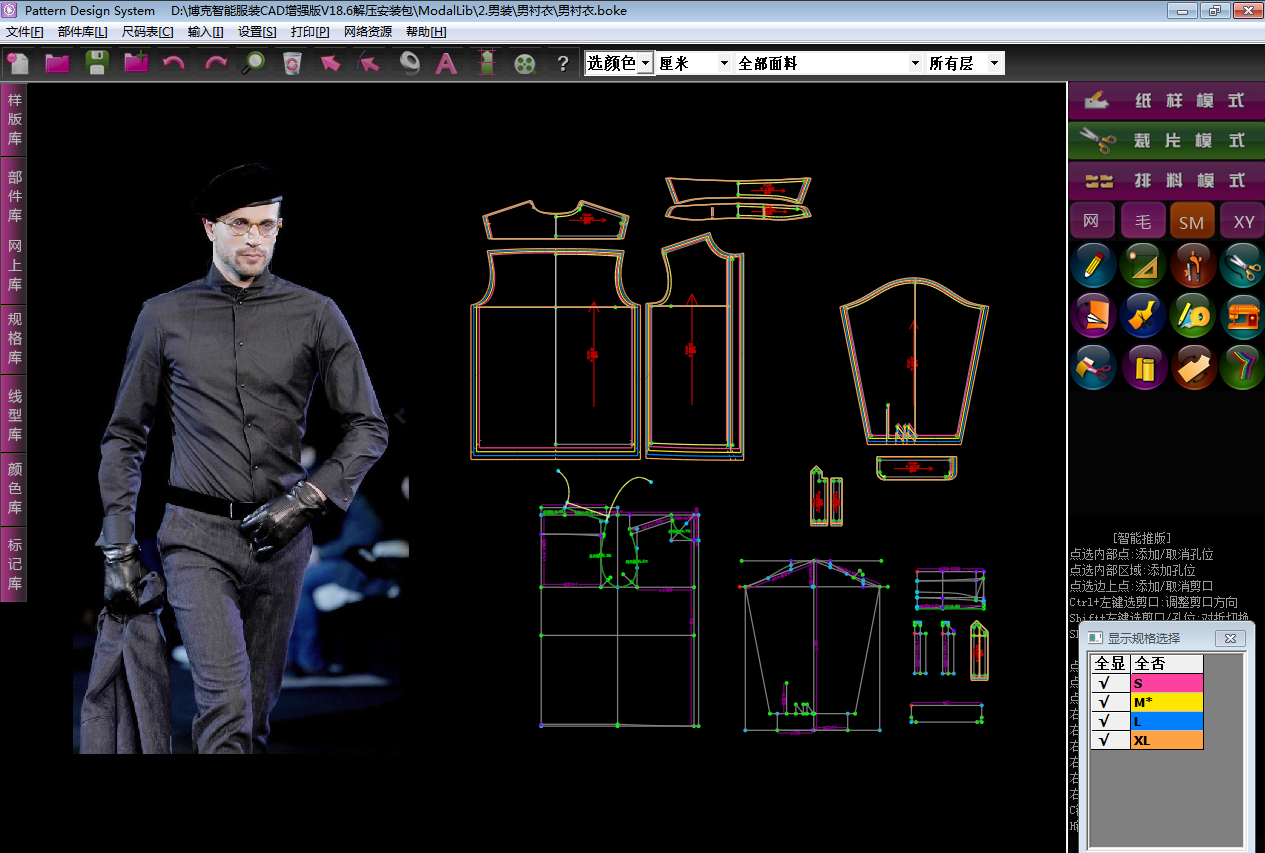Screen dimensions: 1265x853
Task: Select the pencil drawing tool ball
Action: 1094,265
